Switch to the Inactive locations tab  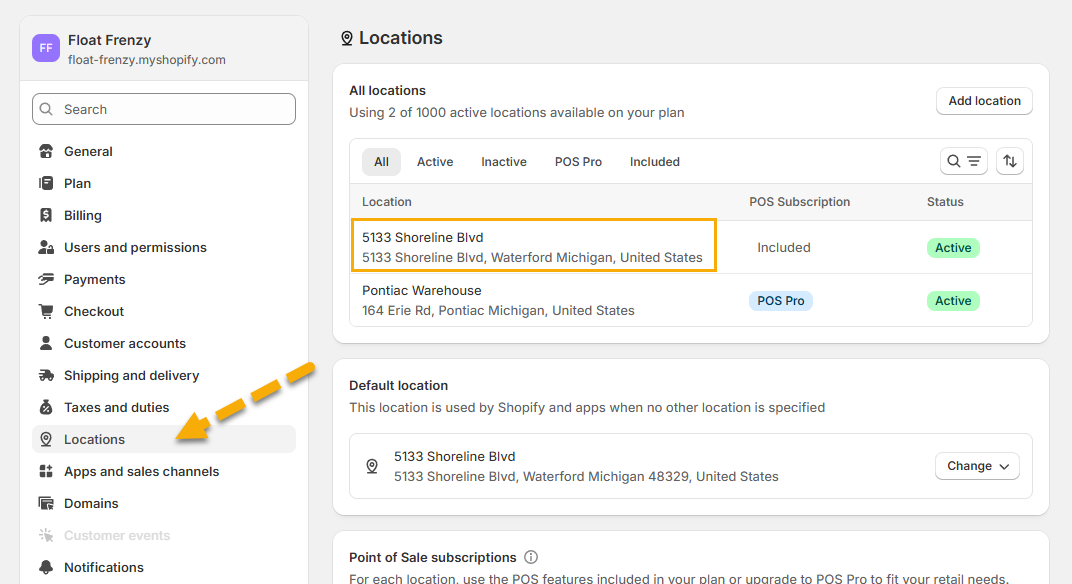[503, 162]
